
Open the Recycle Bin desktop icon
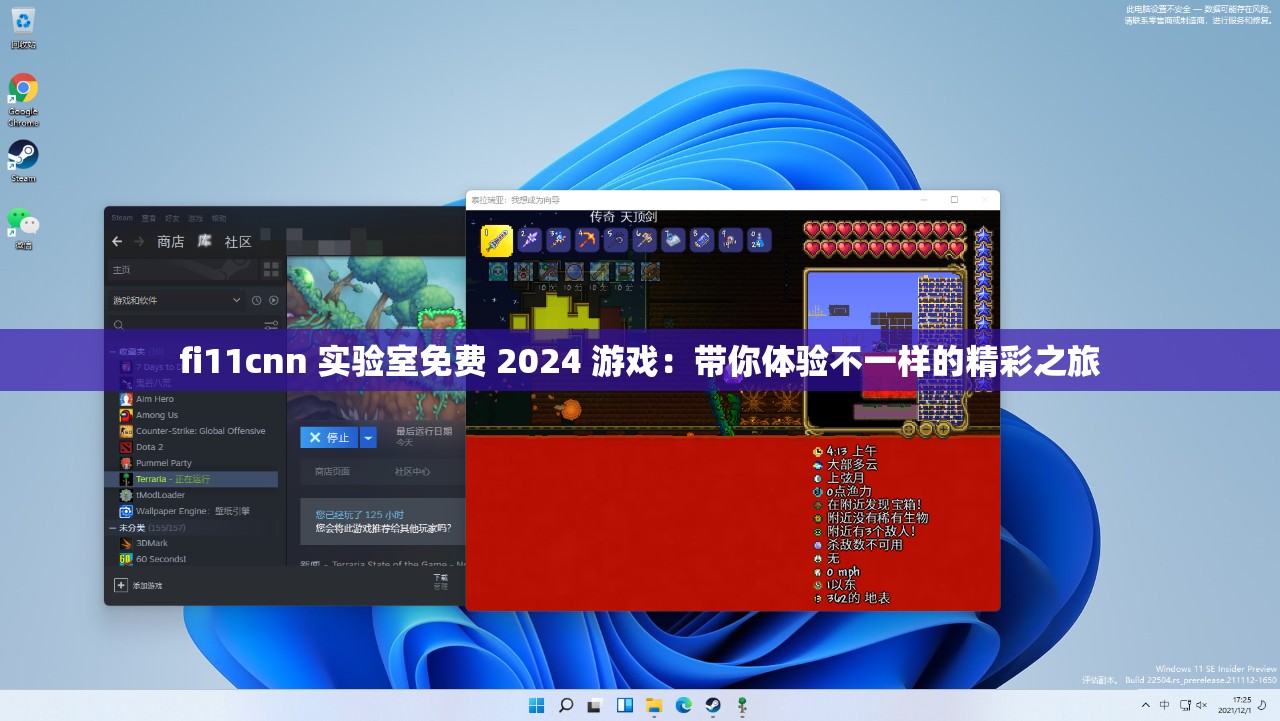(23, 28)
